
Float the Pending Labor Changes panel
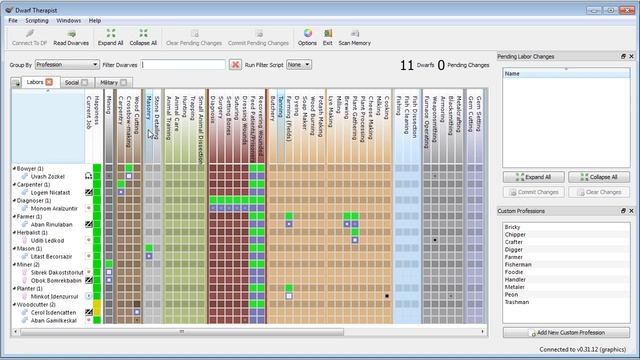[x=623, y=56]
